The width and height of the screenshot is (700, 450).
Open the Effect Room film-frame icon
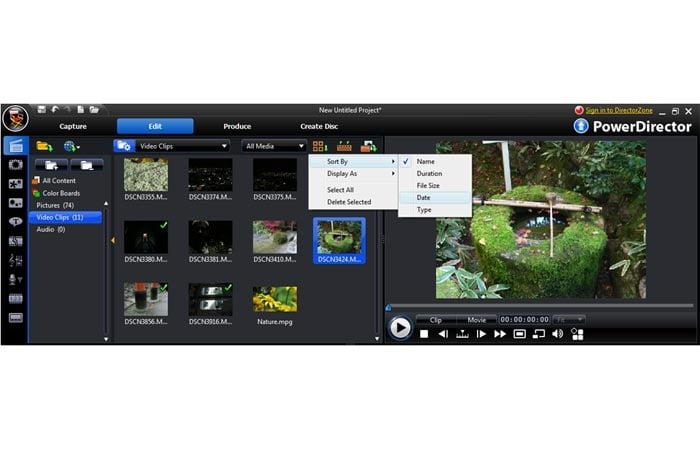[x=16, y=165]
